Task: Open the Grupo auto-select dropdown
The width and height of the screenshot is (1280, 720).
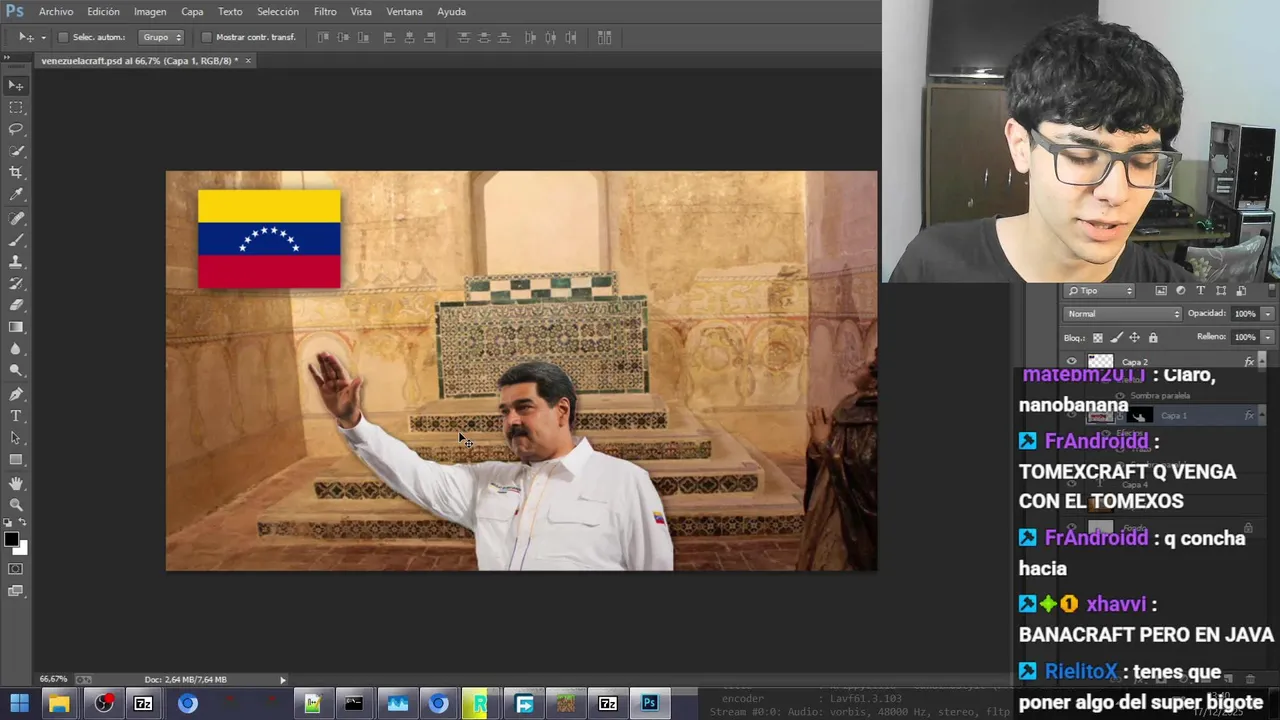Action: (x=162, y=37)
